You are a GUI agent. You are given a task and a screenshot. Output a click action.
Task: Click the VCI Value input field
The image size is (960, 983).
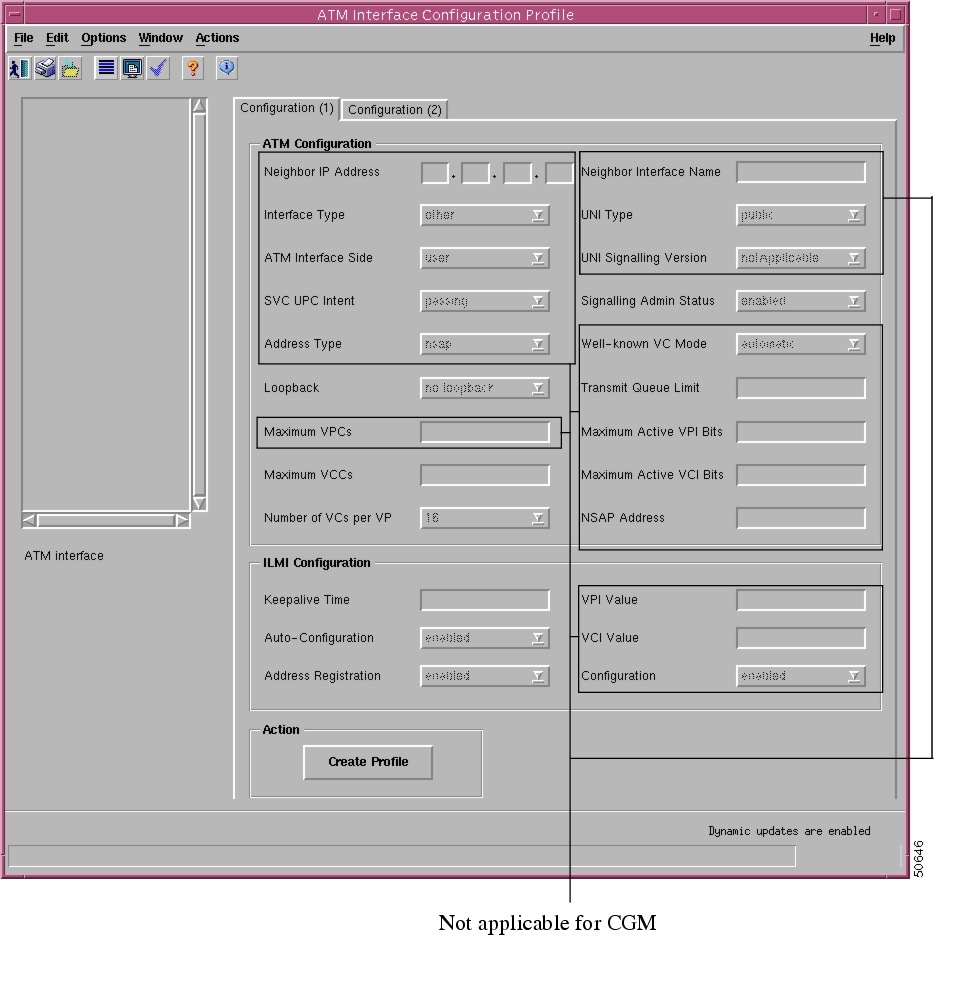point(801,638)
